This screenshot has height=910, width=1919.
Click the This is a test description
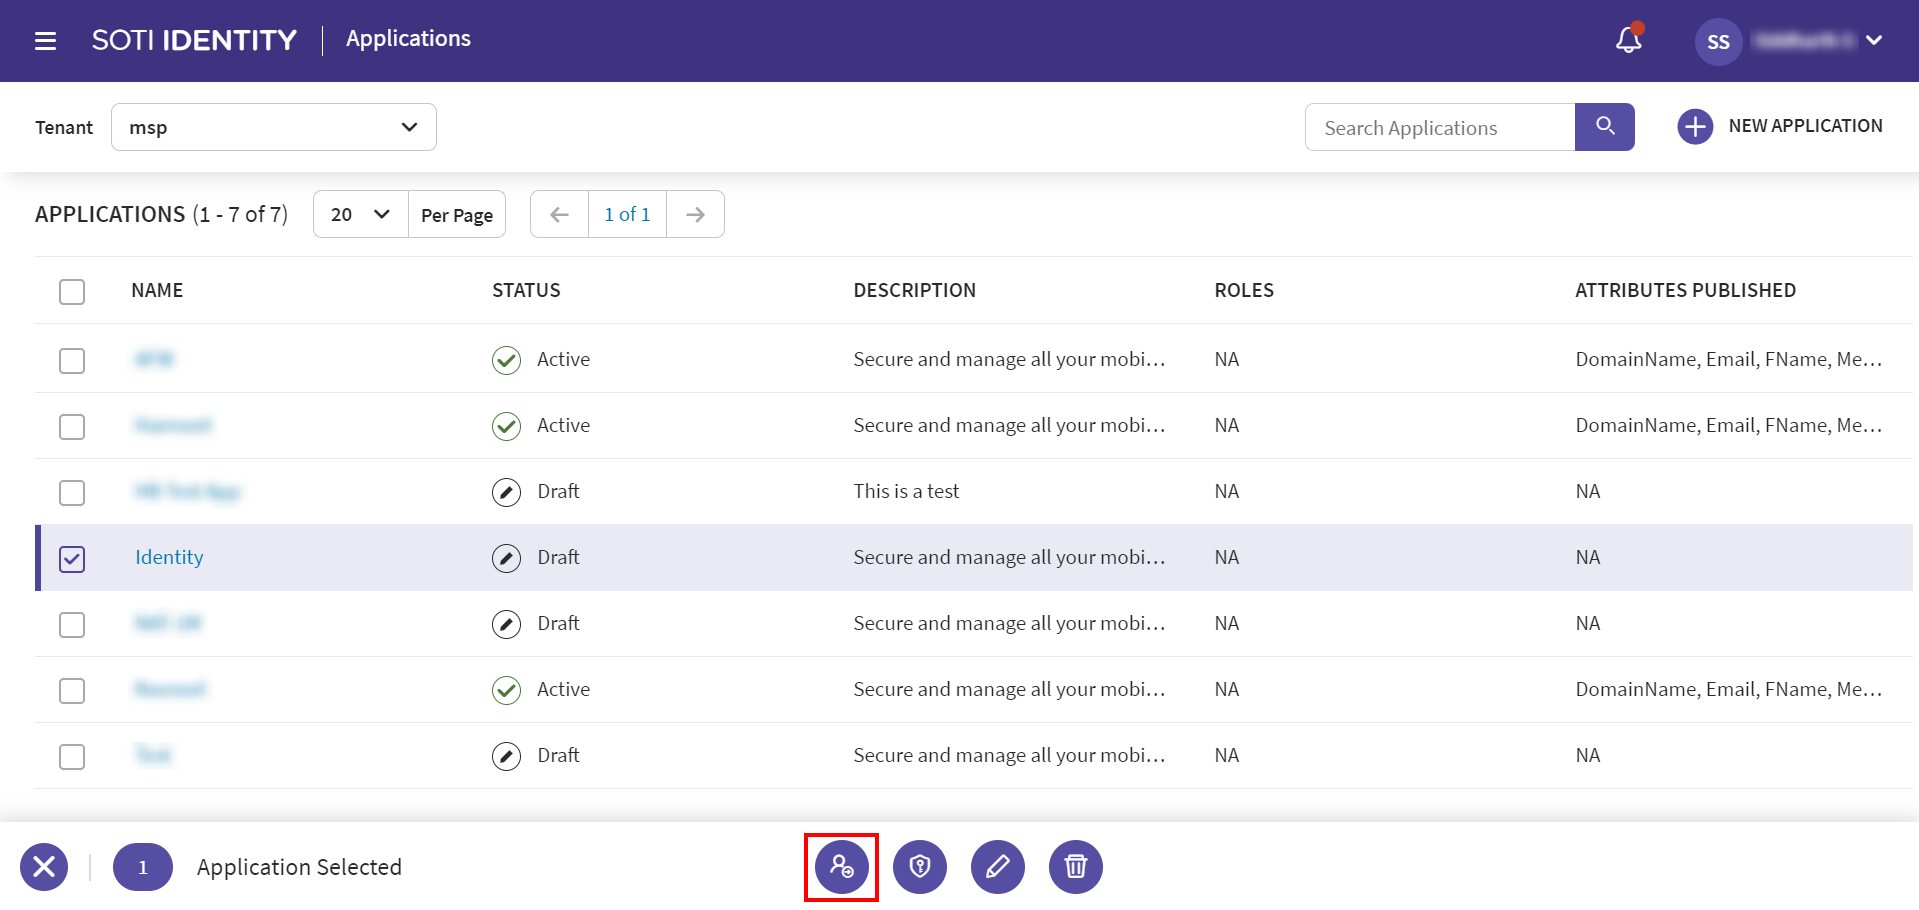(906, 491)
